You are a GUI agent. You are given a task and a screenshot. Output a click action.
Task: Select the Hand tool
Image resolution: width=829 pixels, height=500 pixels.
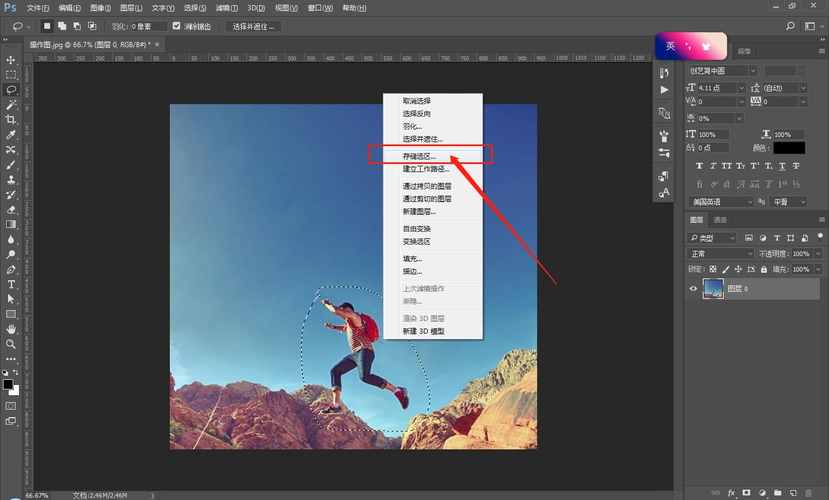tap(11, 329)
